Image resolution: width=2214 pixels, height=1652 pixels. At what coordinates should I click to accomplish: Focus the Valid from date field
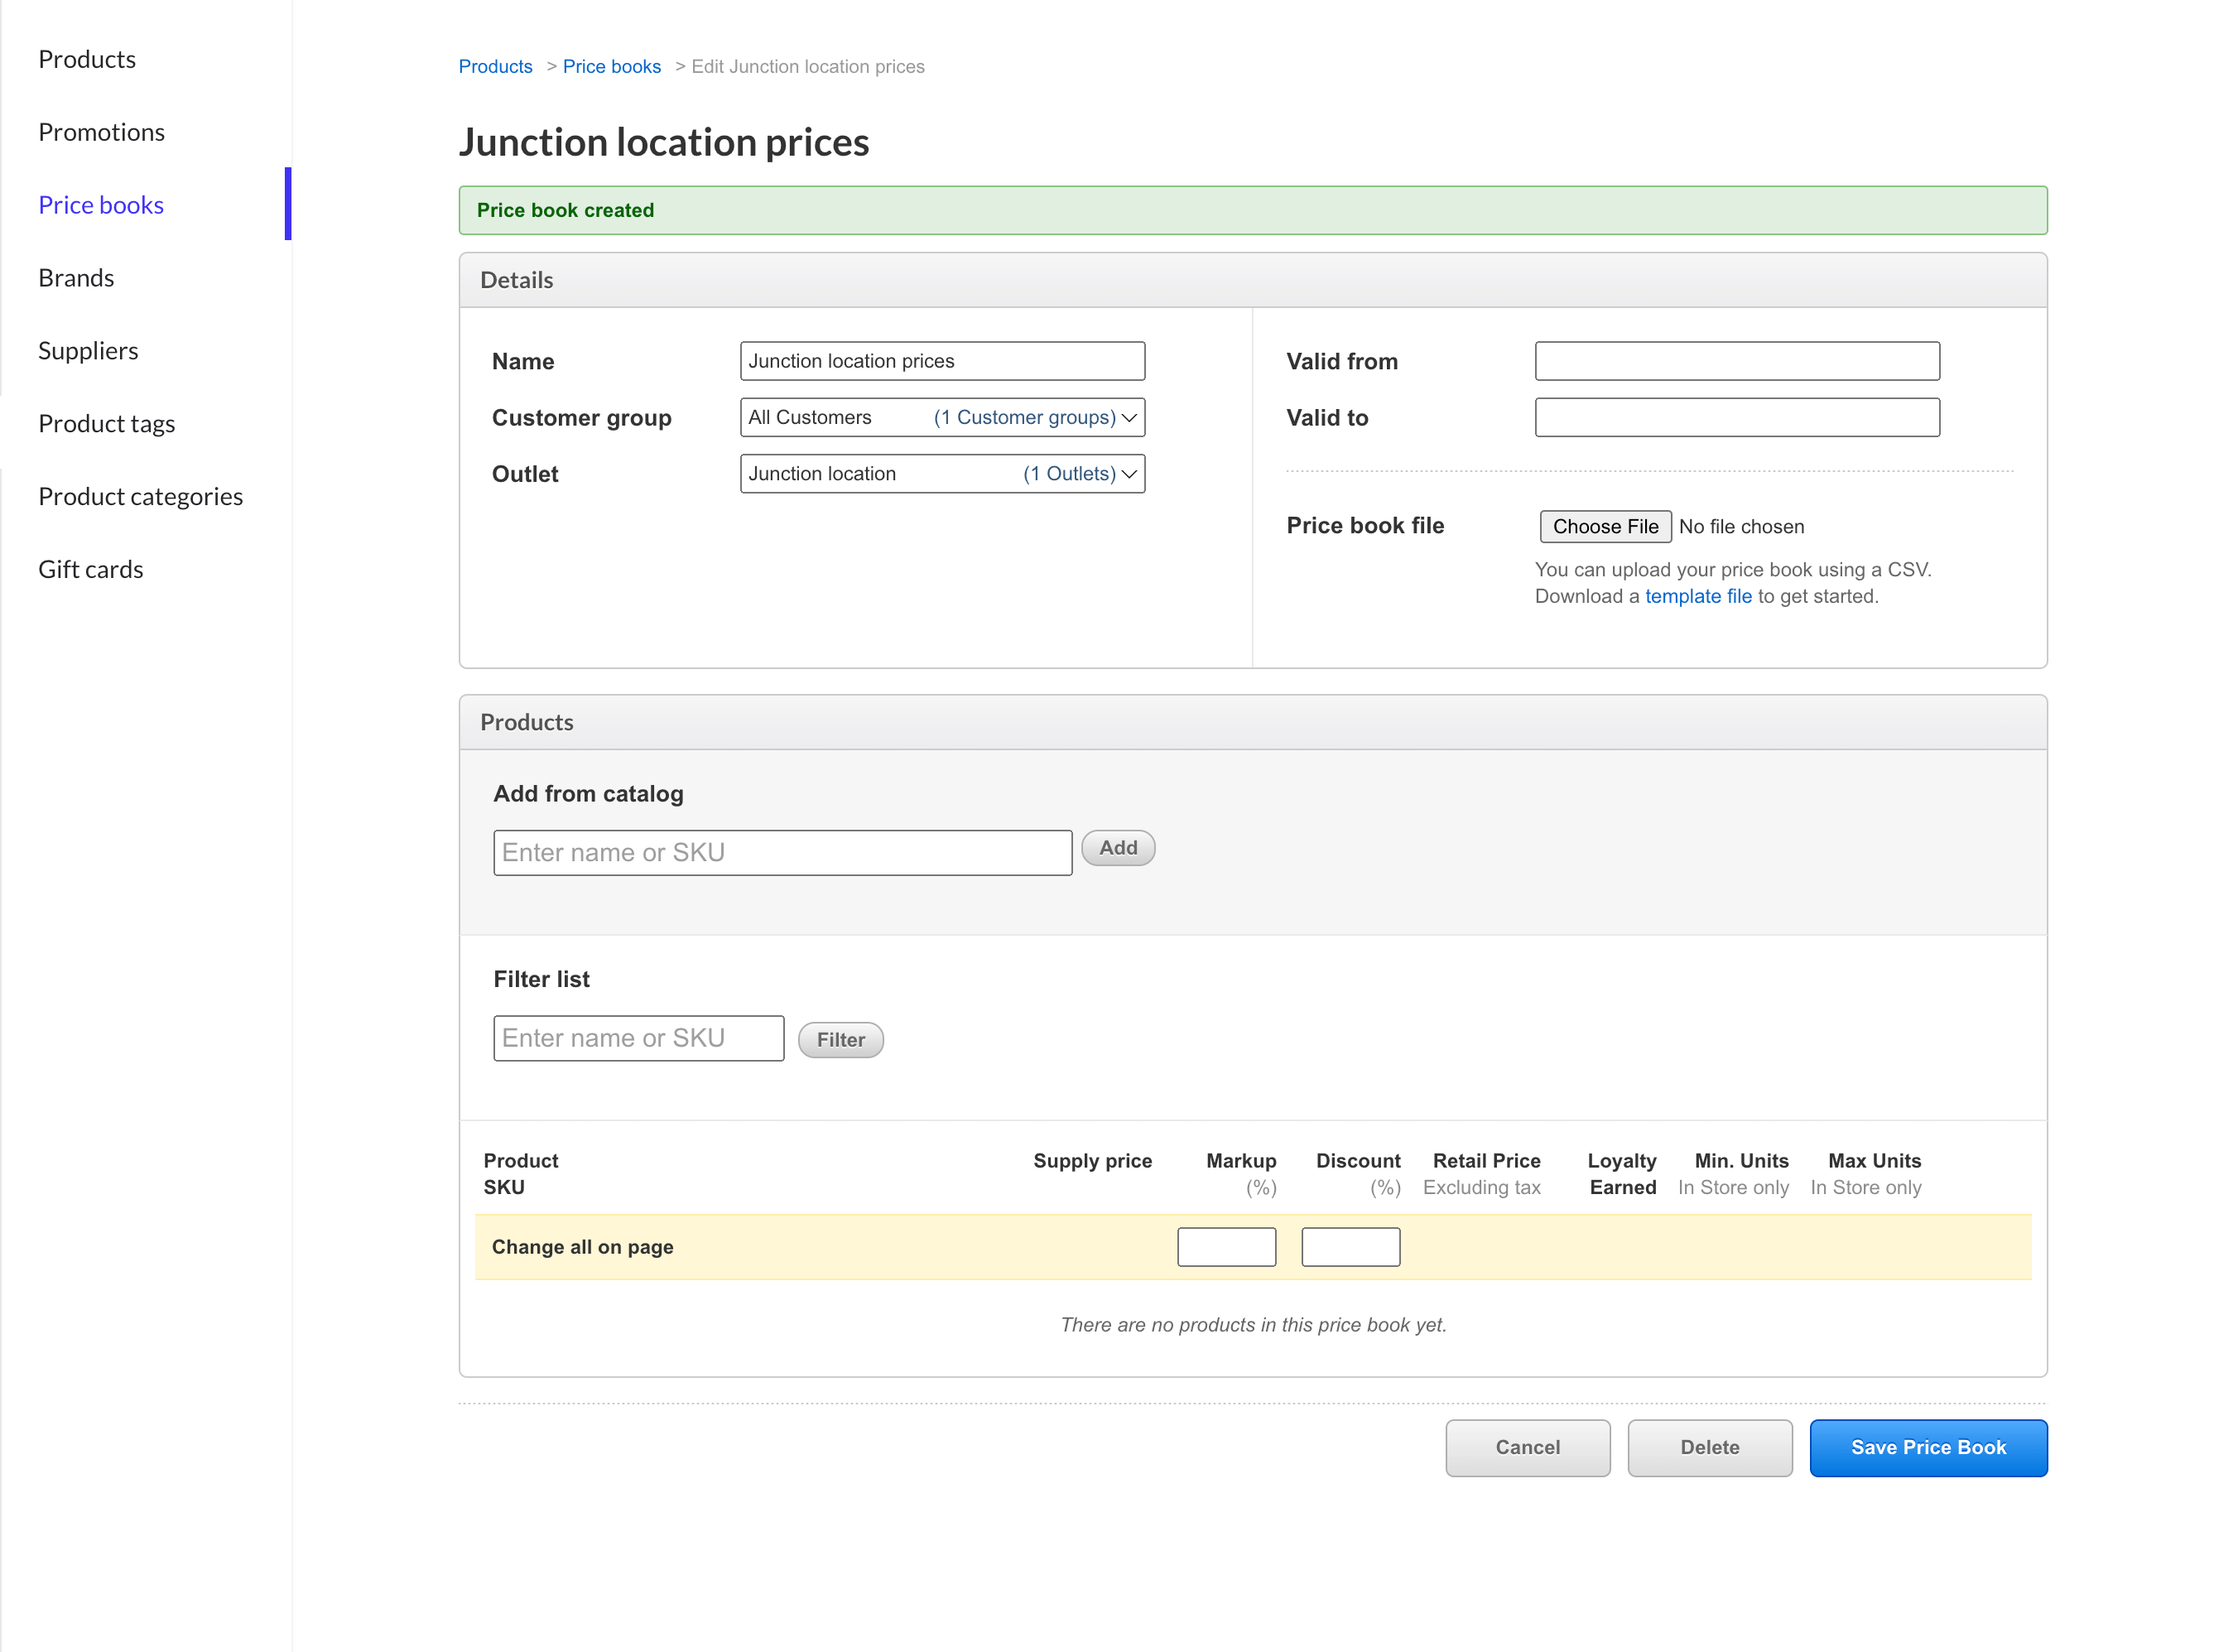[1737, 361]
